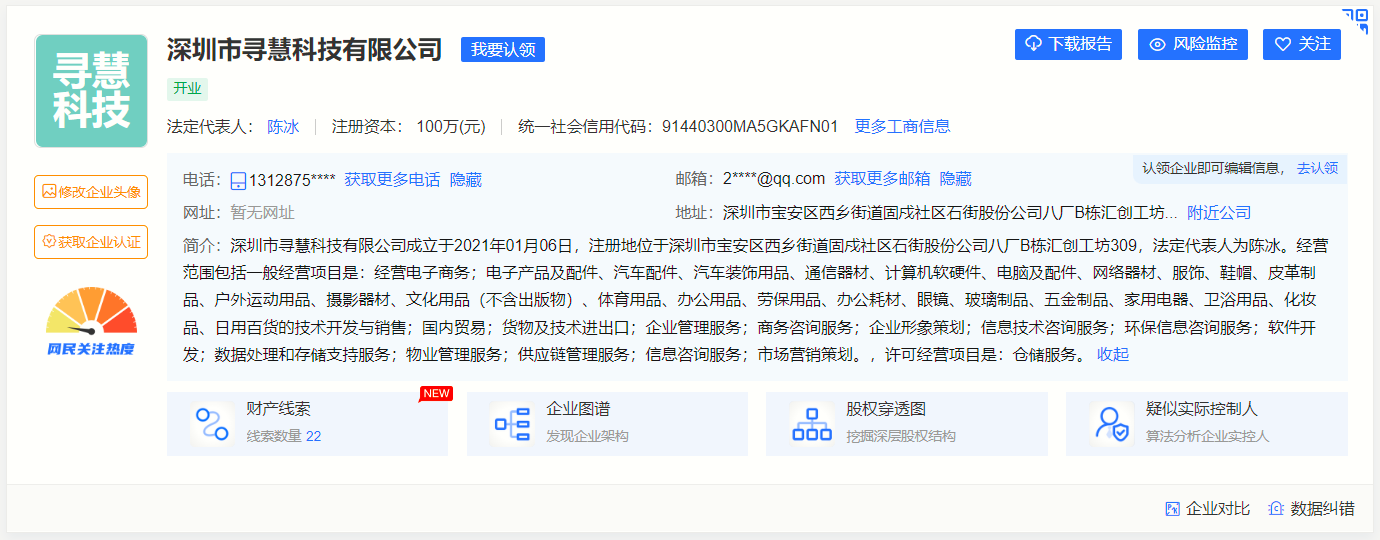Open the 股权穿透图 card
1380x540 pixels.
[x=907, y=424]
